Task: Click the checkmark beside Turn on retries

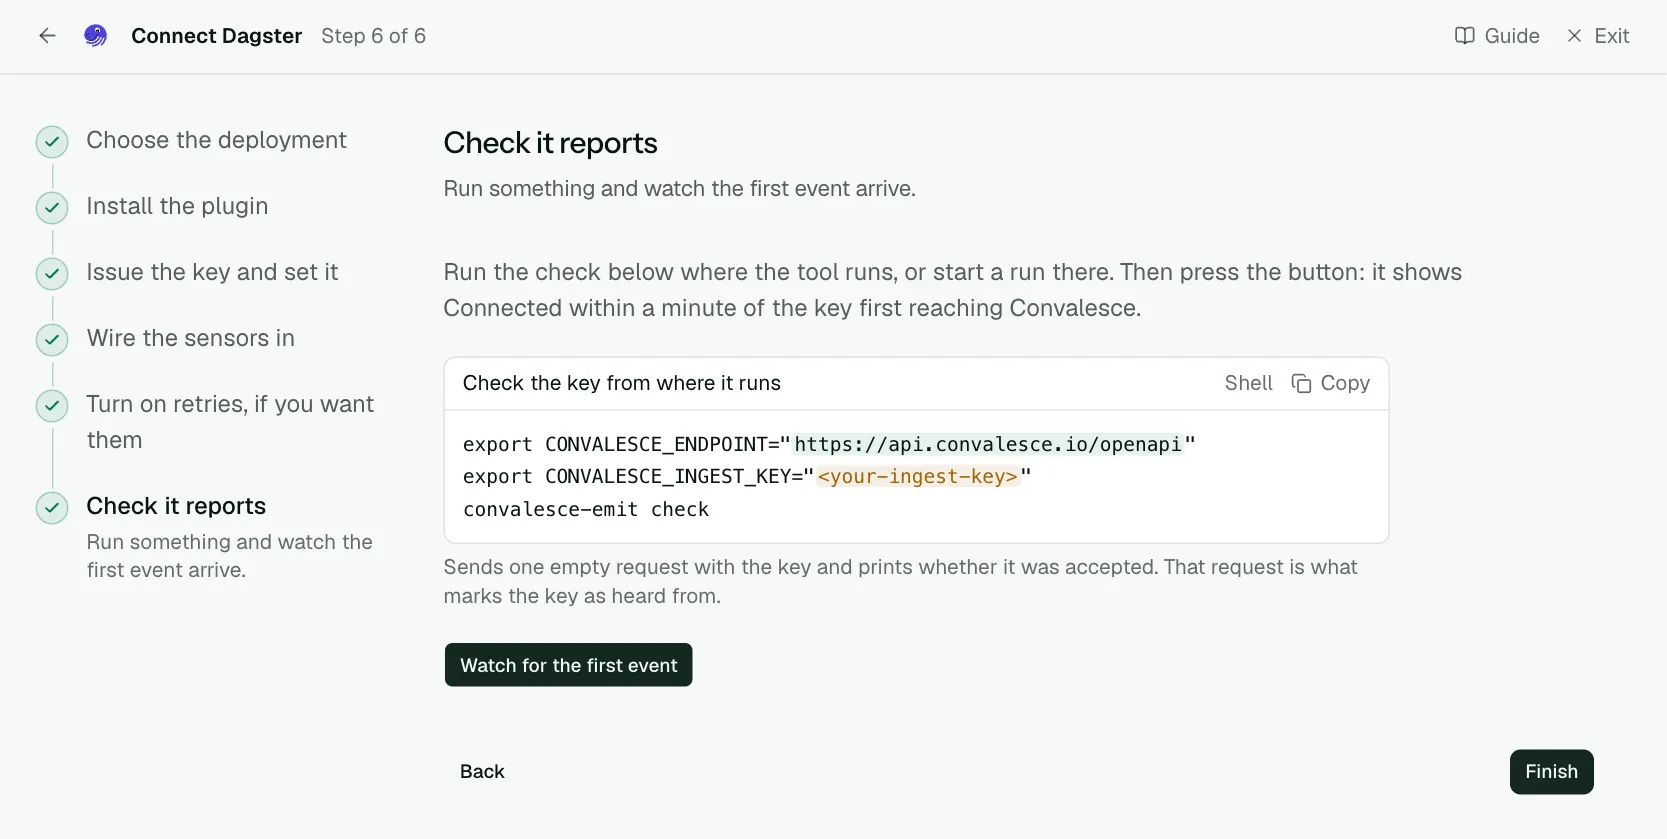Action: tap(52, 406)
